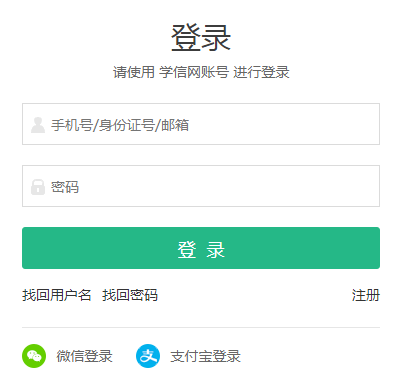
Task: Click the horizontal divider above social logins
Action: coord(201,327)
